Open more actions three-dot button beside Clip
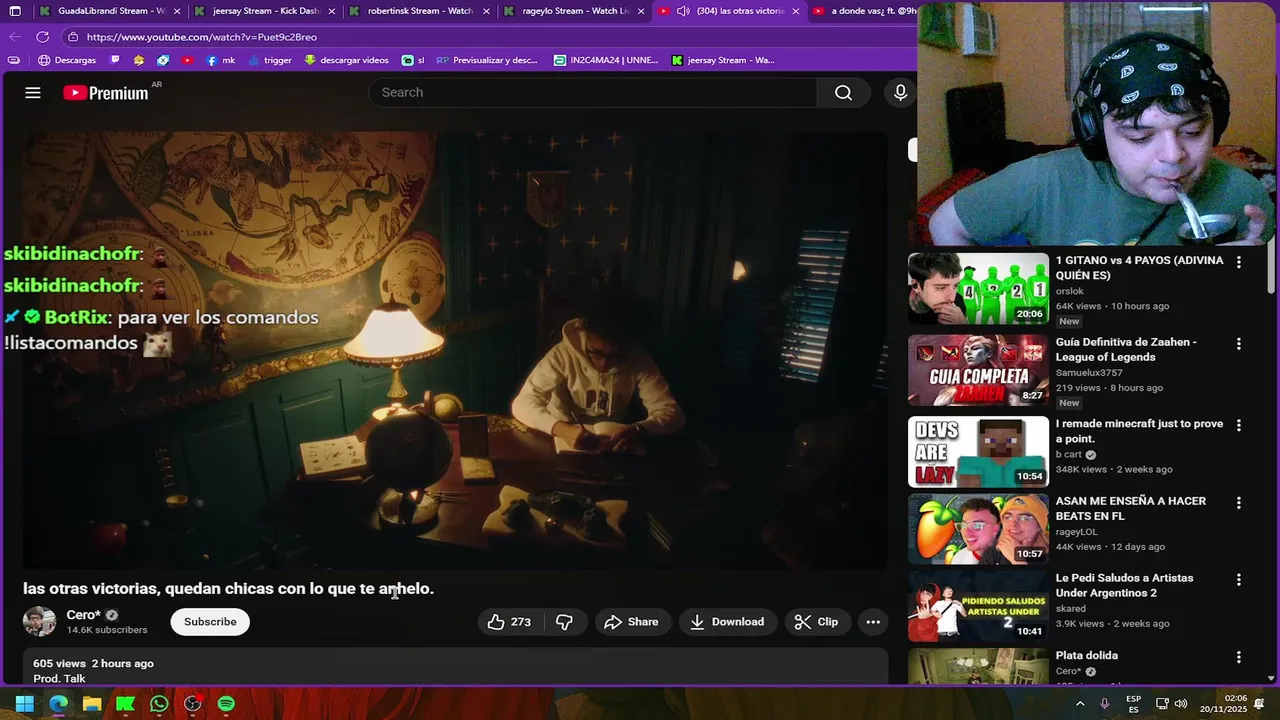The width and height of the screenshot is (1280, 720). pos(873,622)
